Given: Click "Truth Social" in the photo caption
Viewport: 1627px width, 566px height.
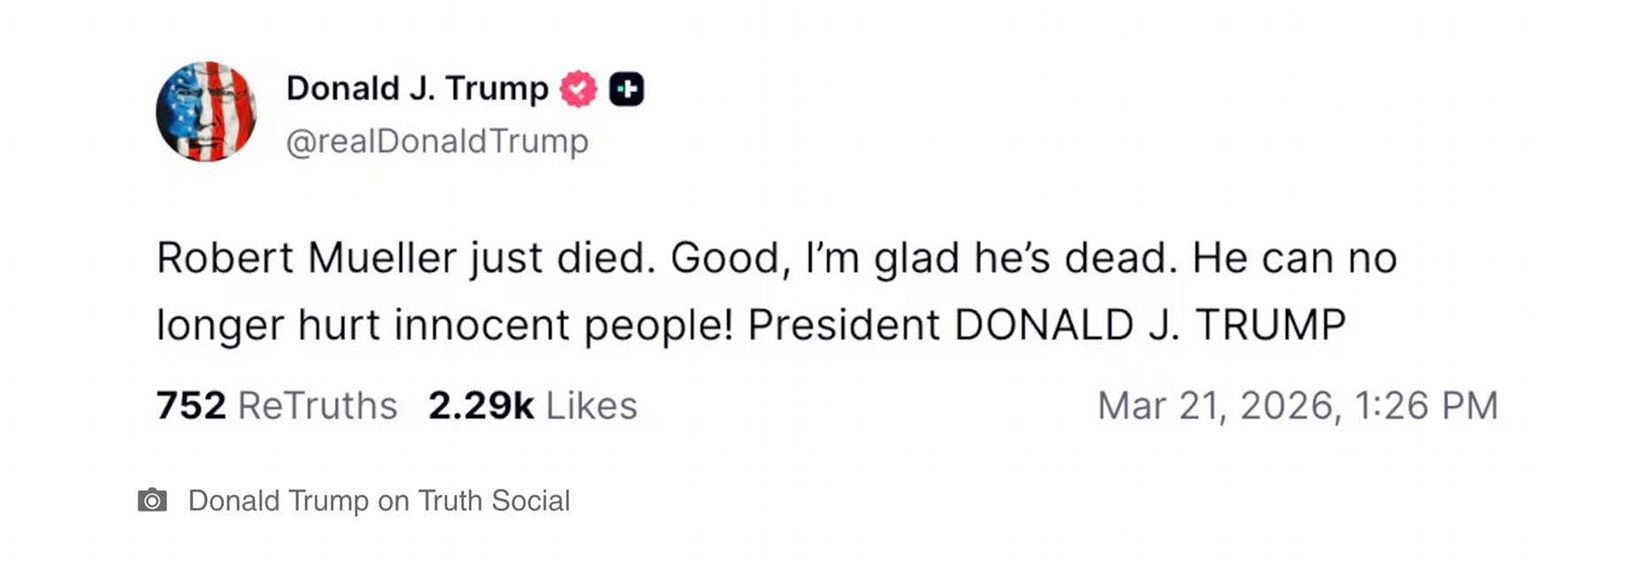Looking at the screenshot, I should click(x=494, y=500).
